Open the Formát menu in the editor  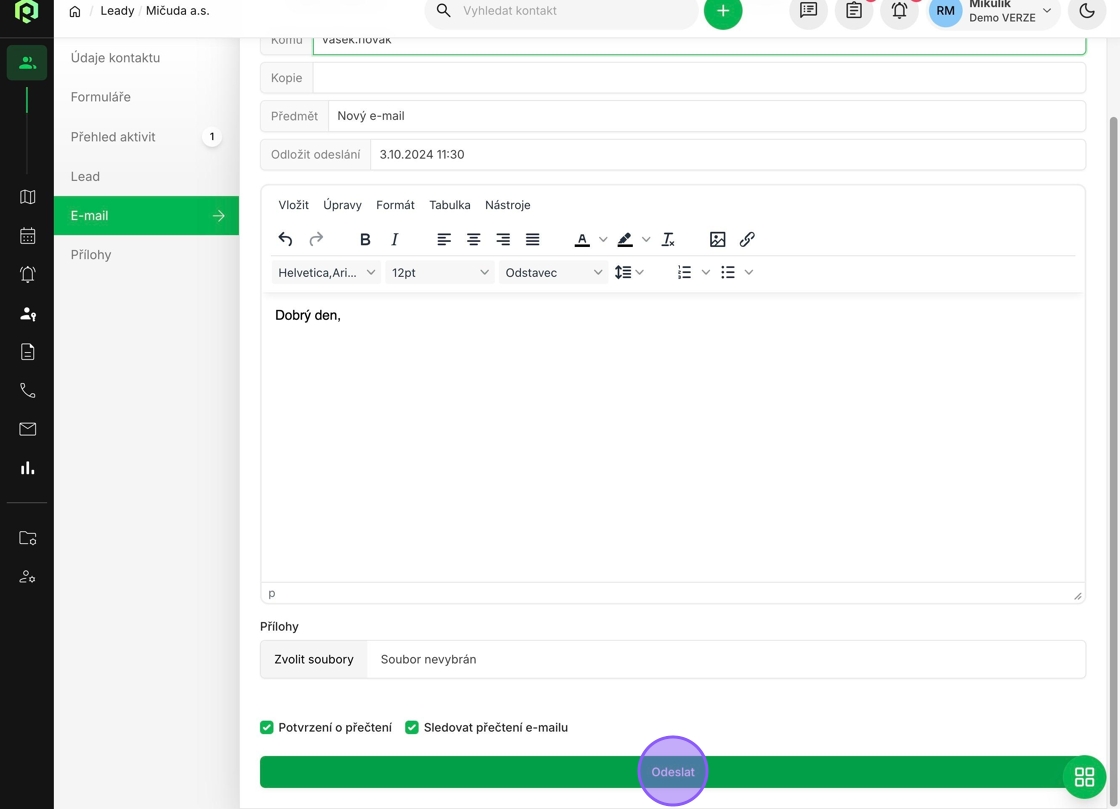coord(395,205)
